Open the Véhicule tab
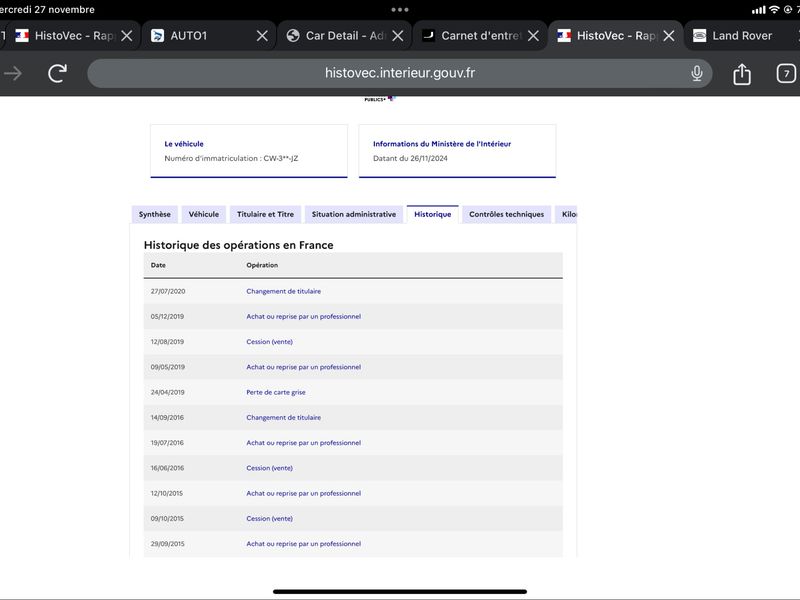The height and width of the screenshot is (600, 800). 204,214
